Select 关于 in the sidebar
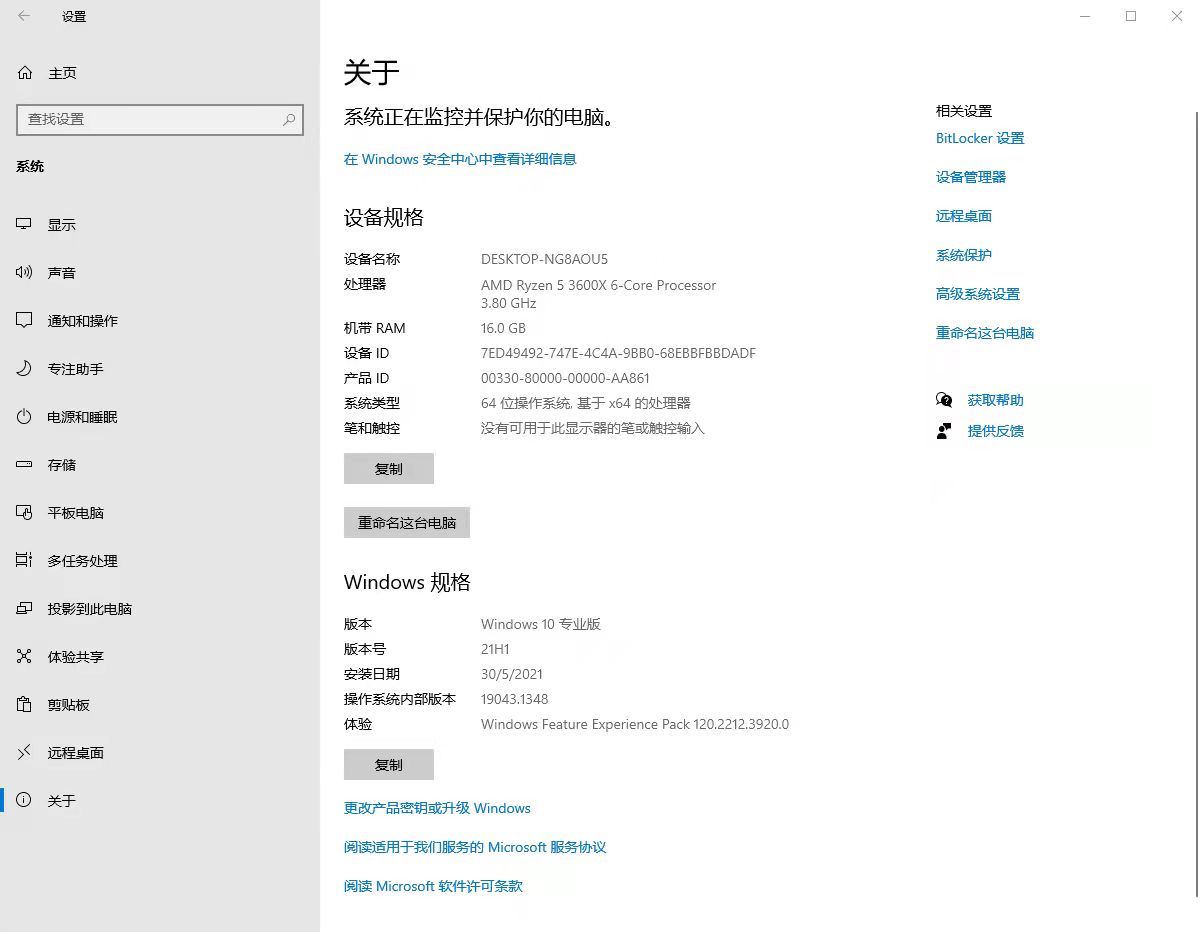 pos(160,801)
